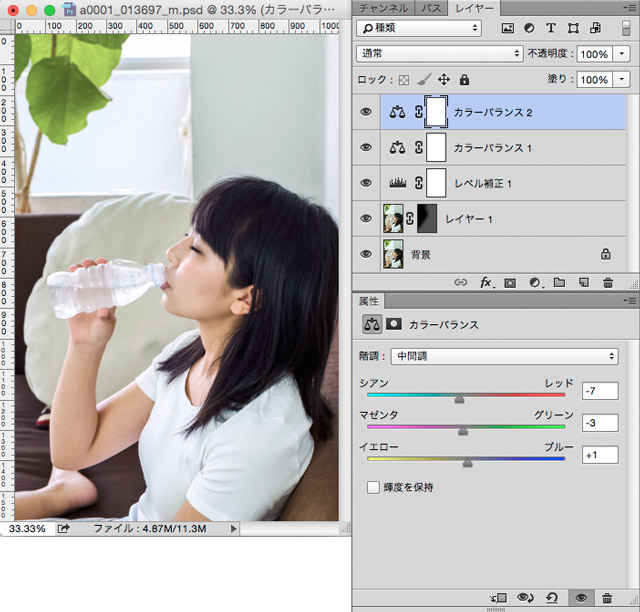Click the lock all padlock icon
This screenshot has height=612, width=640.
[x=464, y=79]
